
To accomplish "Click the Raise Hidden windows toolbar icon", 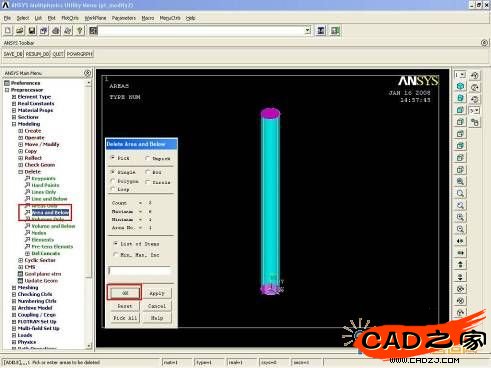I will pos(321,31).
